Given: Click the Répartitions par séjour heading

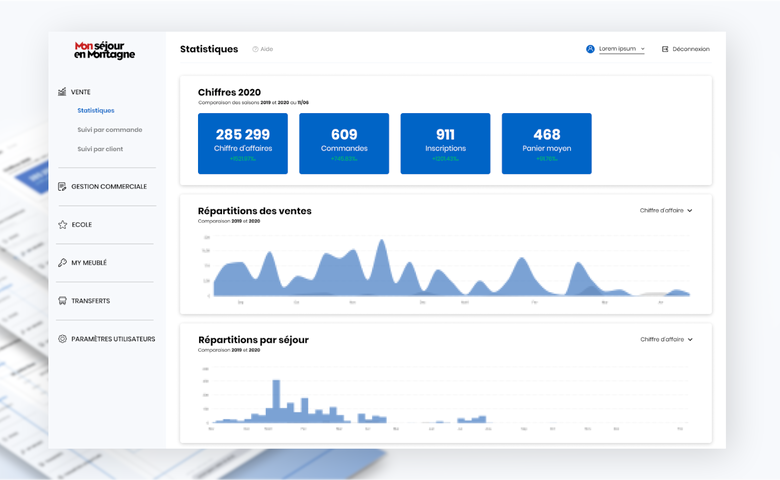Looking at the screenshot, I should click(253, 340).
